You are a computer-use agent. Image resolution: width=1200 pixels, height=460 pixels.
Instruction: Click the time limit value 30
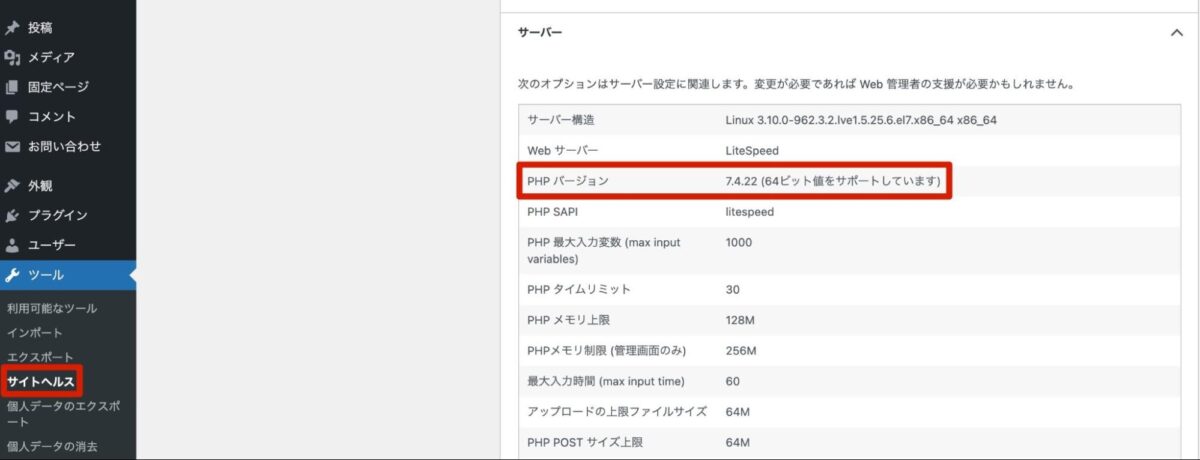[732, 289]
